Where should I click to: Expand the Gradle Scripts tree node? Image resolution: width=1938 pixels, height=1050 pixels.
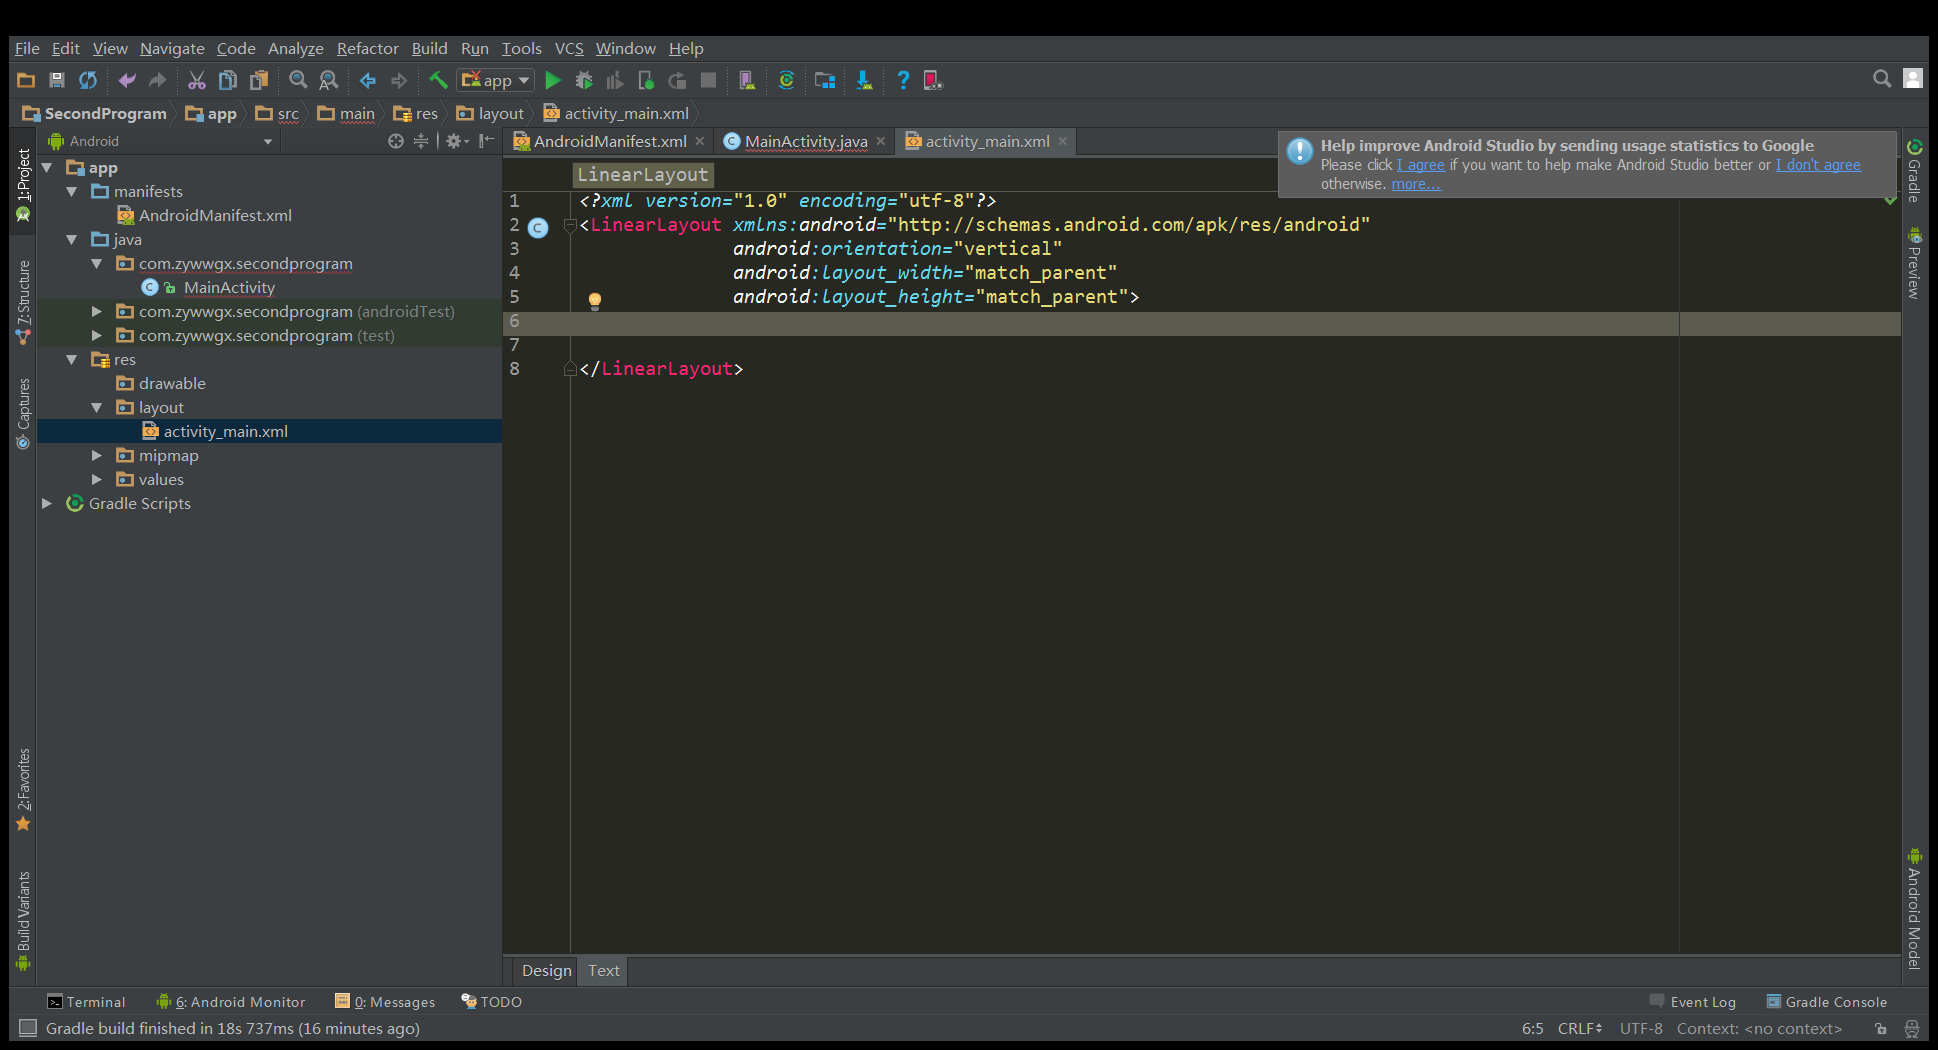47,504
